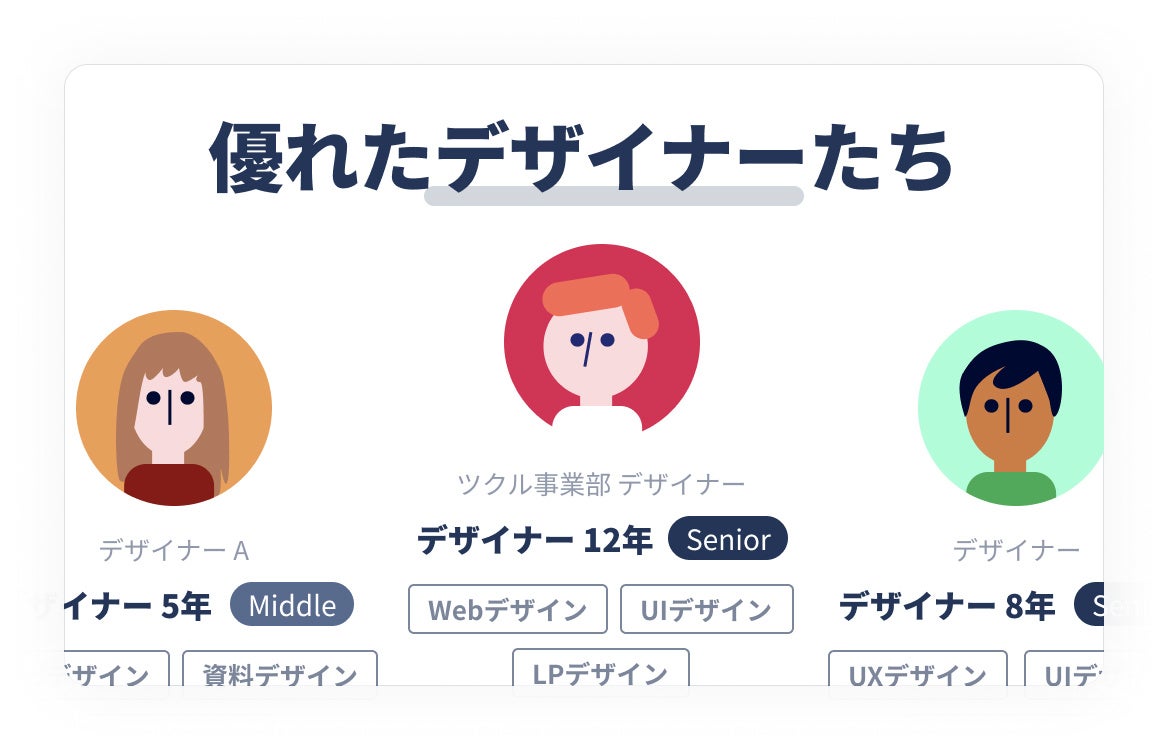Click the Middle experience badge
The image size is (1168, 750).
(x=292, y=605)
